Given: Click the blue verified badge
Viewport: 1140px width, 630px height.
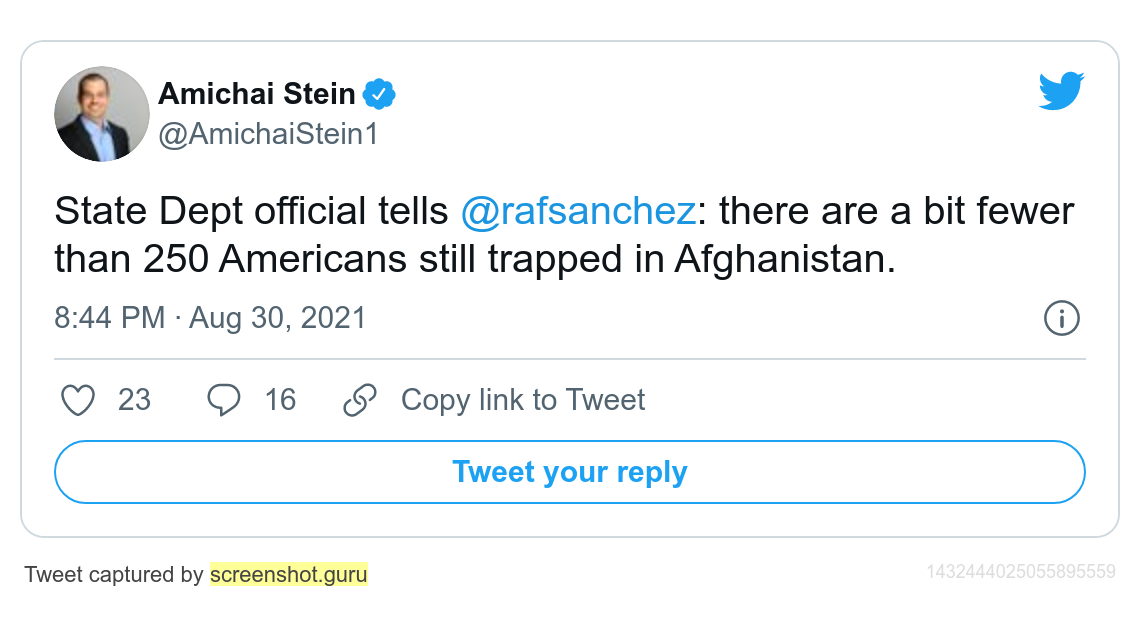Looking at the screenshot, I should [x=379, y=94].
